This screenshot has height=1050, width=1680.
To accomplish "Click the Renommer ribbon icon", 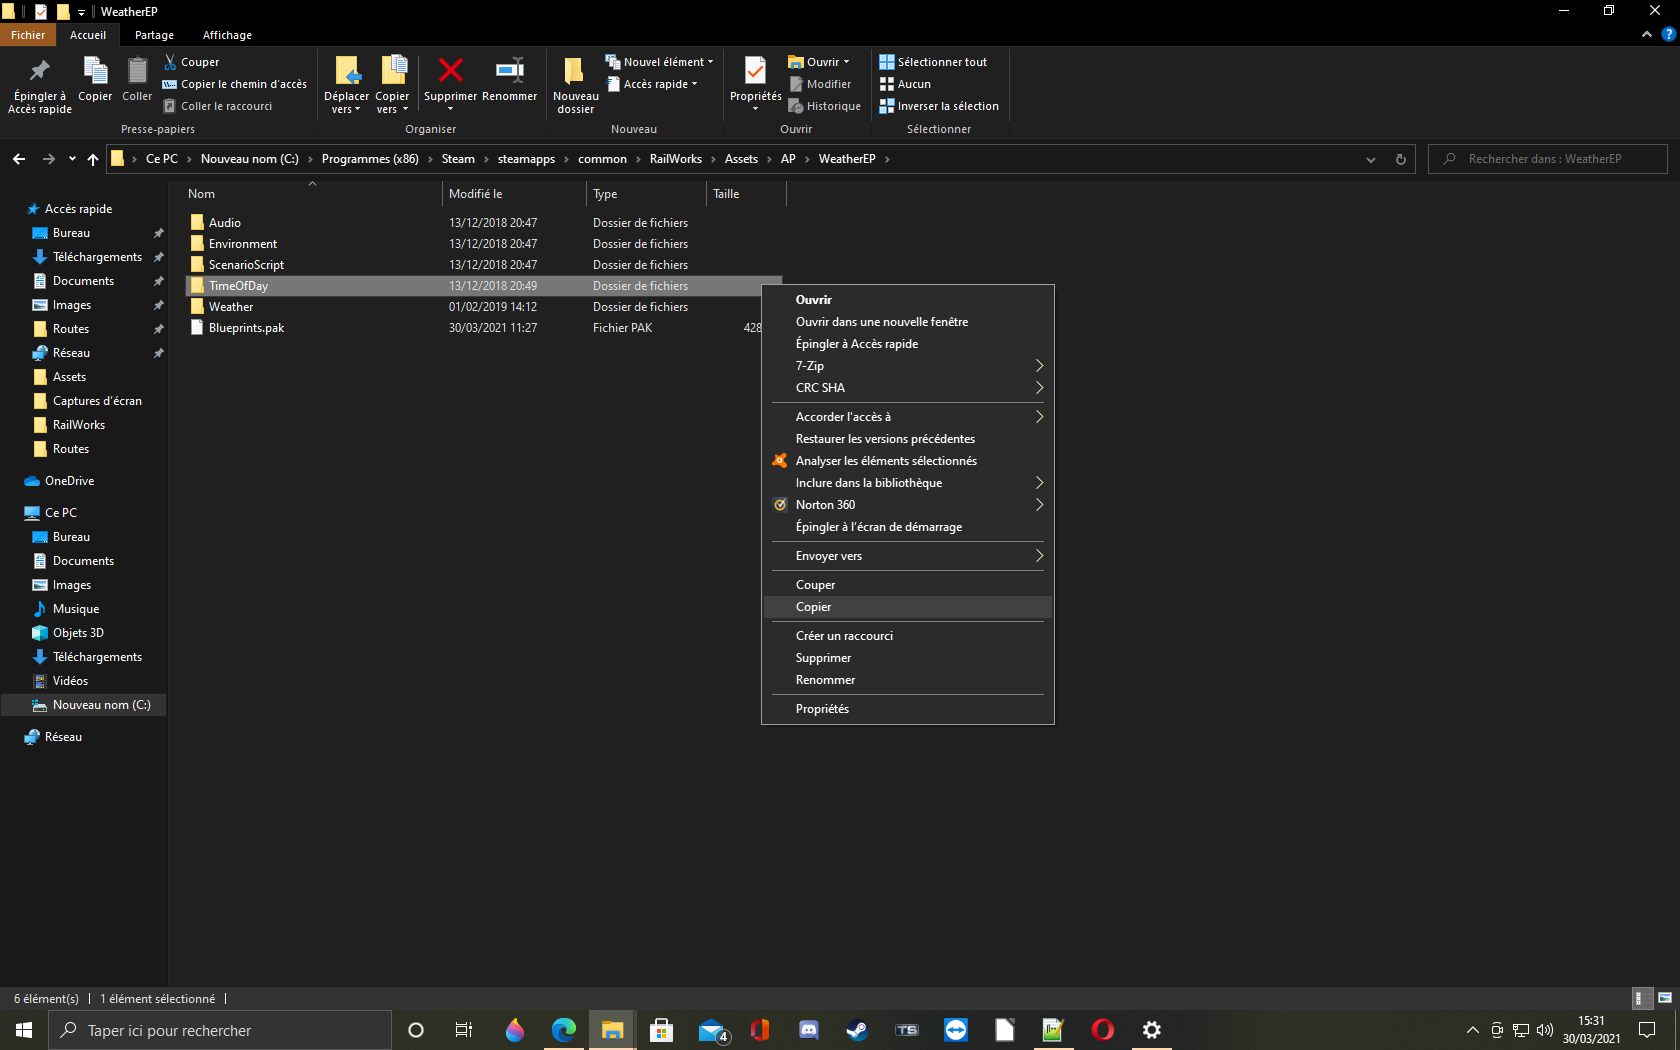I will pyautogui.click(x=510, y=80).
